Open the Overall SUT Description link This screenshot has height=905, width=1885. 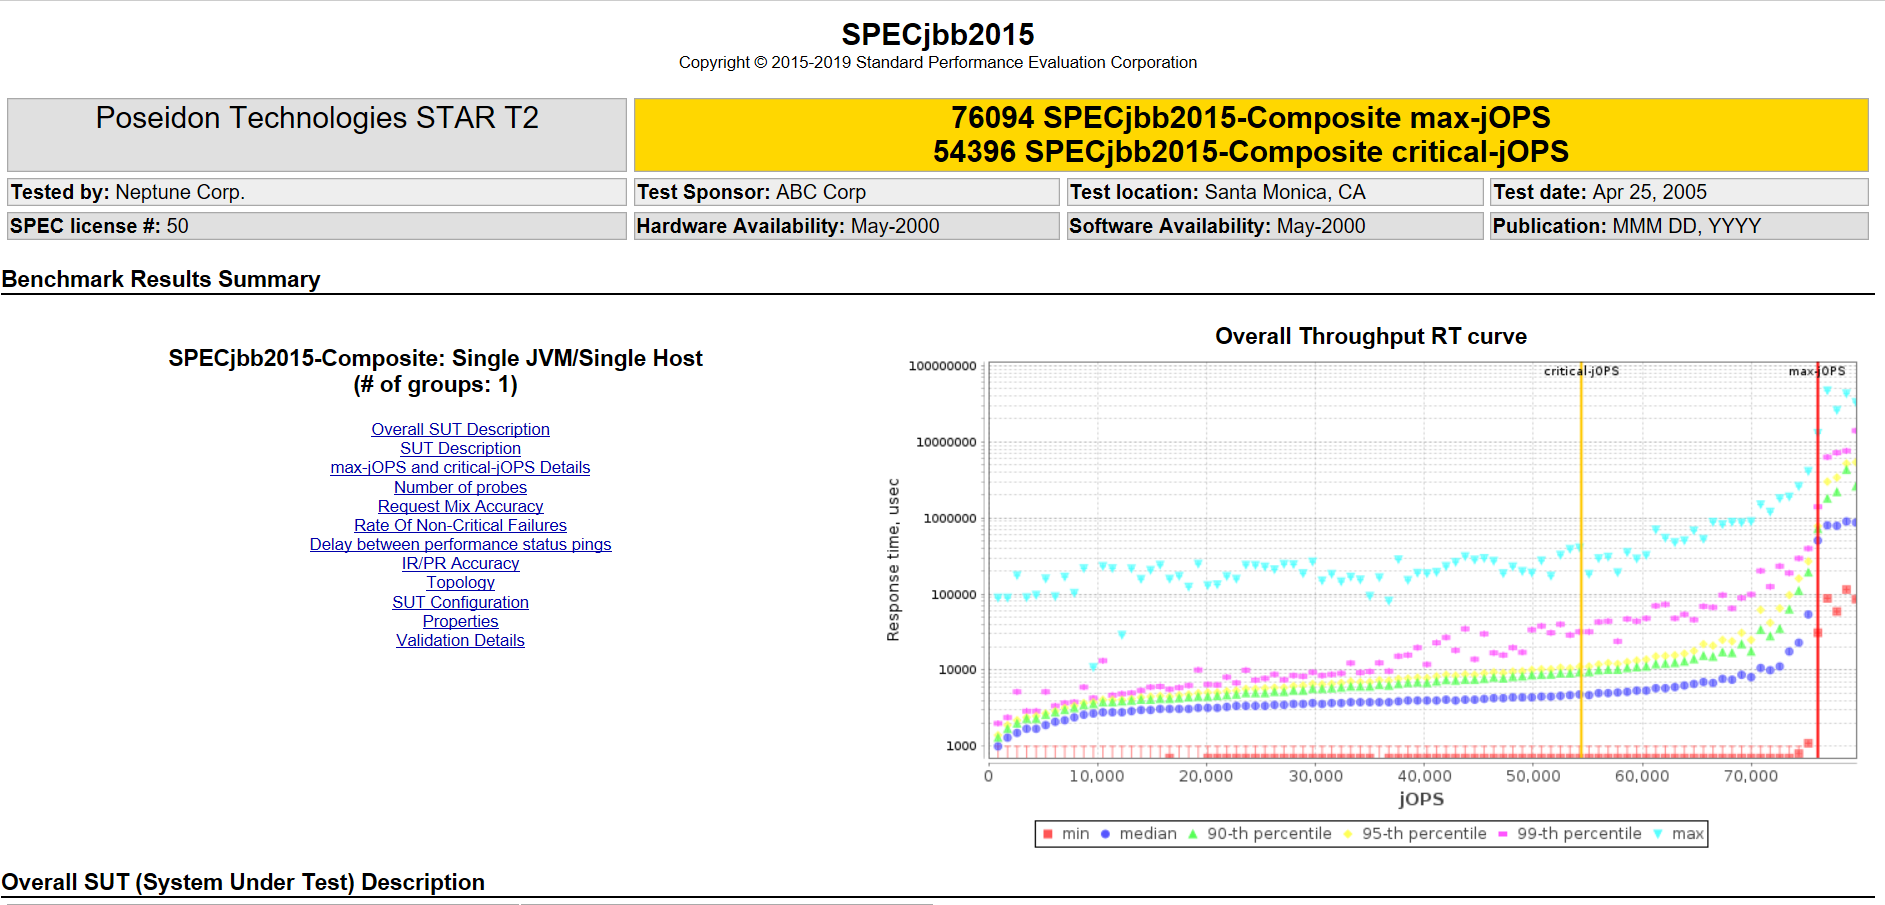460,429
